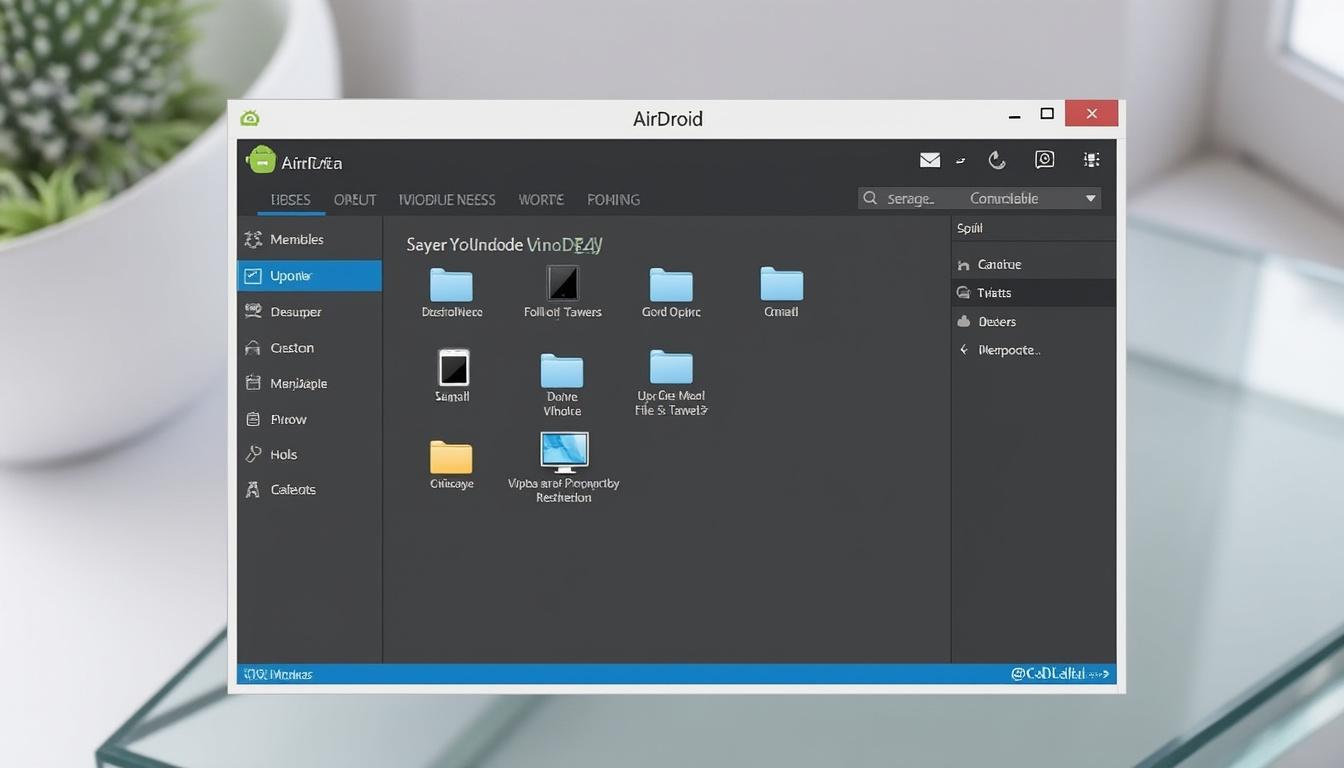Click the Sayer Yolindode VinoDE4Y heading
The width and height of the screenshot is (1344, 768).
pos(504,245)
